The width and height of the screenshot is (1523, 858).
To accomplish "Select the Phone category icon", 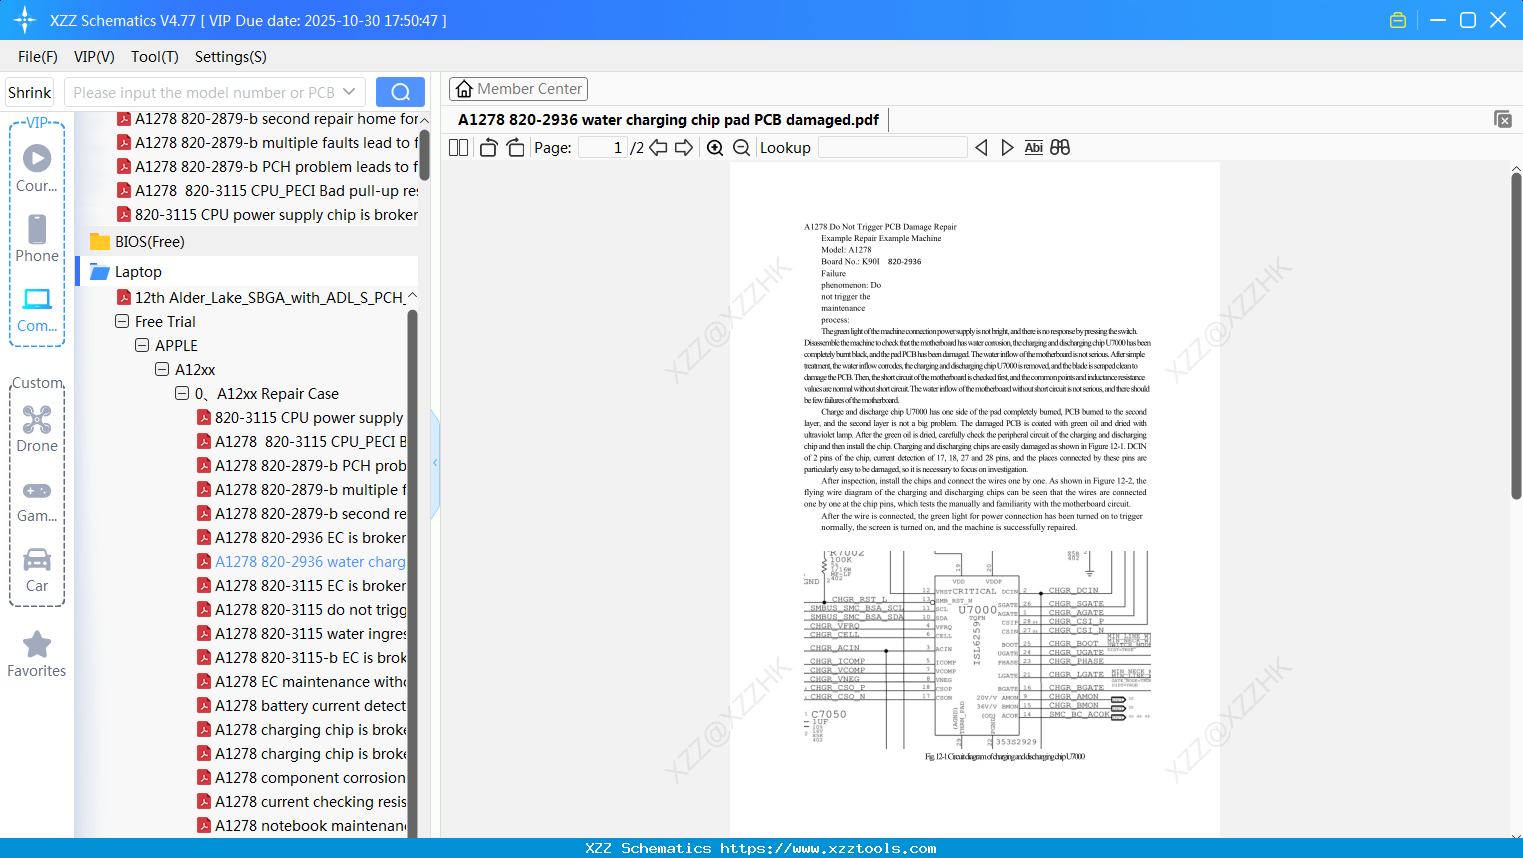I will pyautogui.click(x=37, y=238).
